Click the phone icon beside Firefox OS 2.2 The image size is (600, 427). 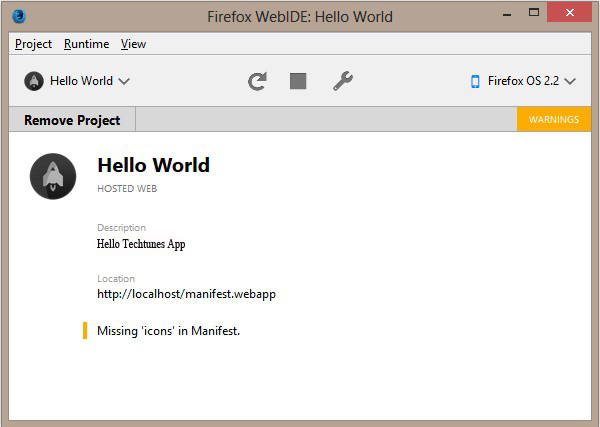pyautogui.click(x=475, y=81)
